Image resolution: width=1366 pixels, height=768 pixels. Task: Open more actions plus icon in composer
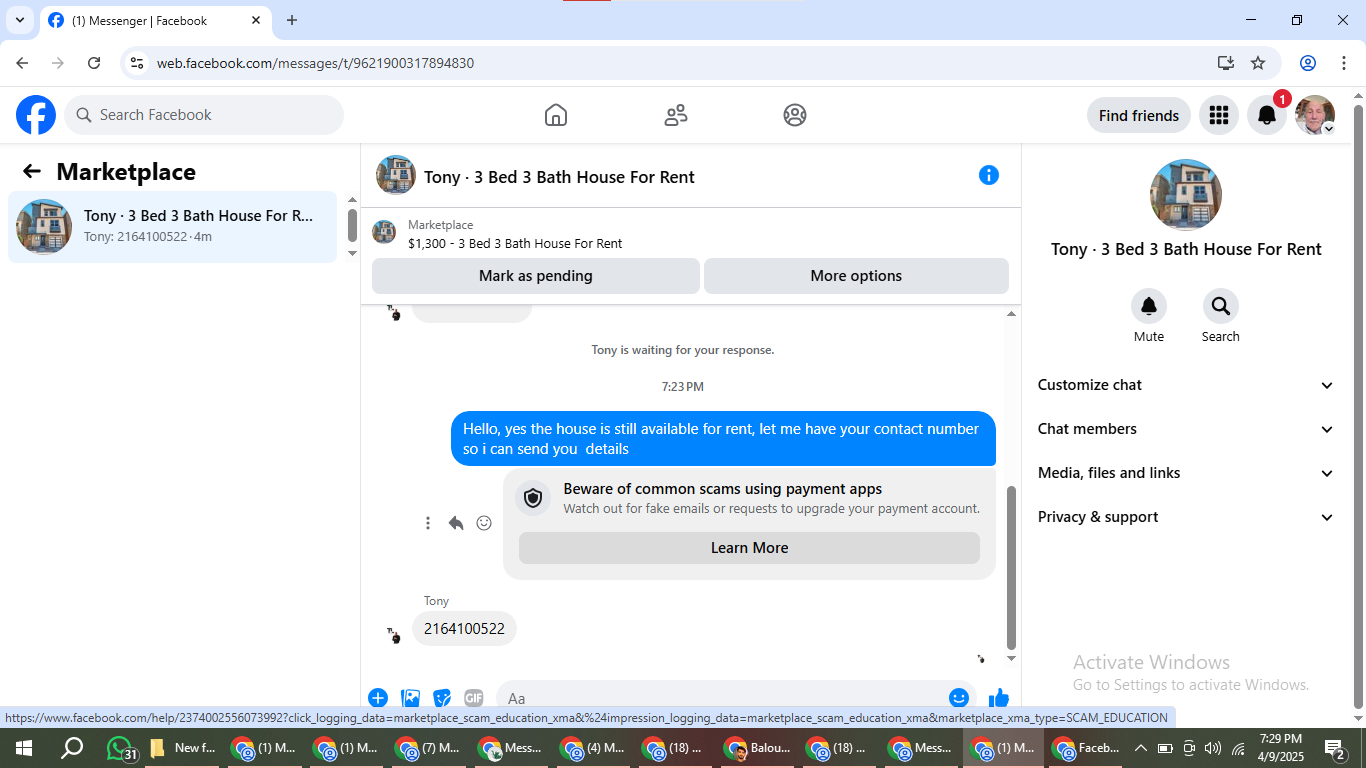coord(378,698)
